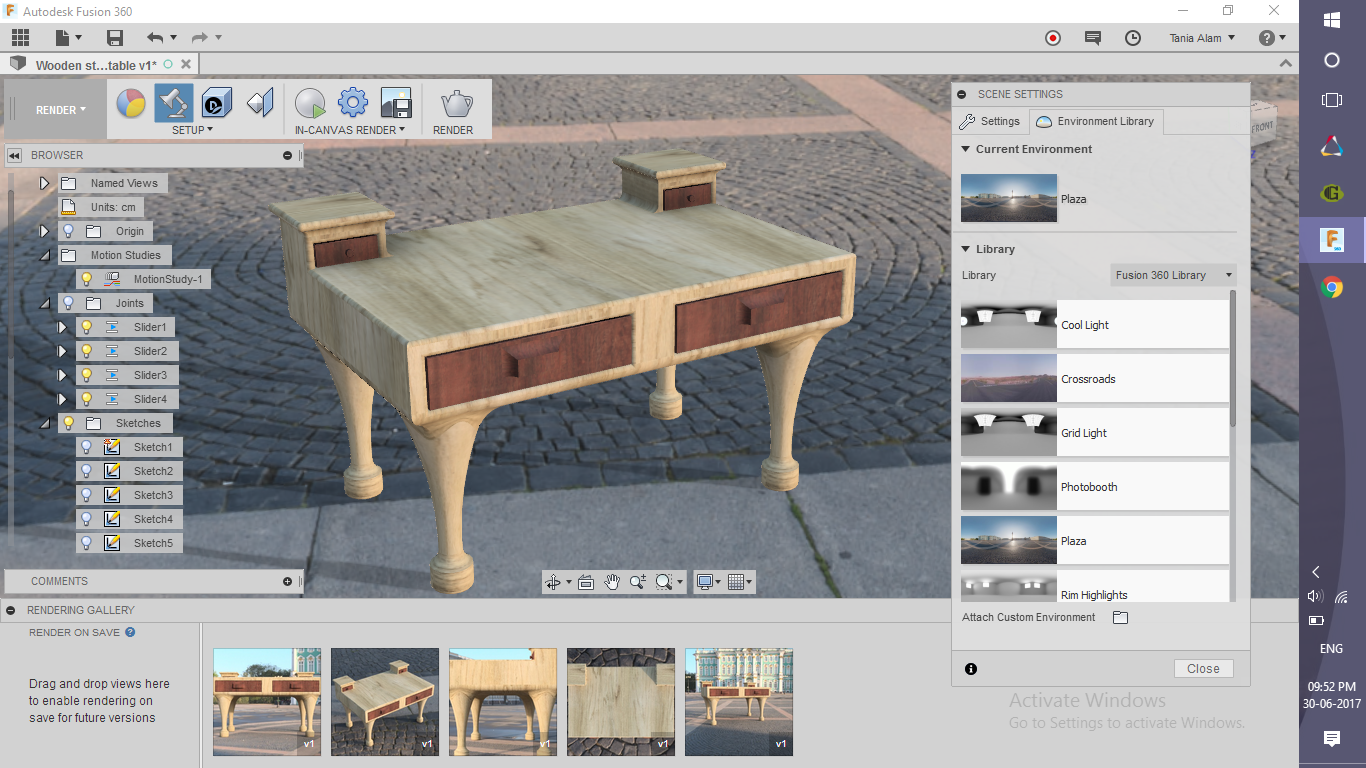Image resolution: width=1366 pixels, height=768 pixels.
Task: Click the teapot Render icon
Action: point(456,103)
